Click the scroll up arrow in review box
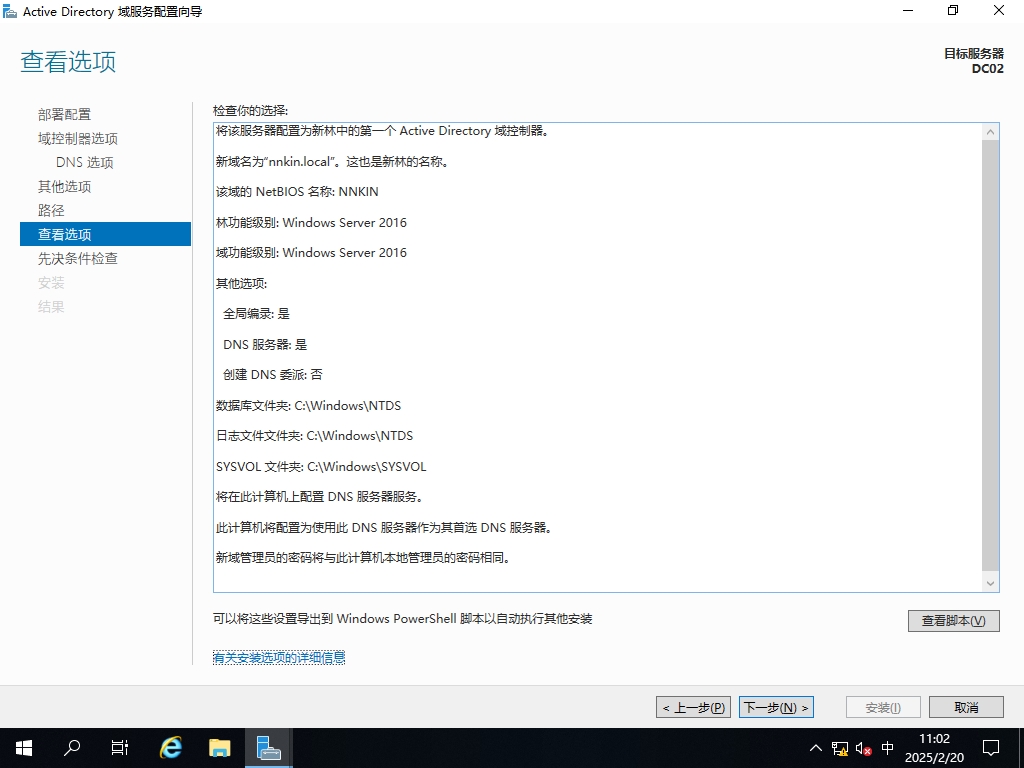Image resolution: width=1024 pixels, height=768 pixels. pyautogui.click(x=991, y=132)
